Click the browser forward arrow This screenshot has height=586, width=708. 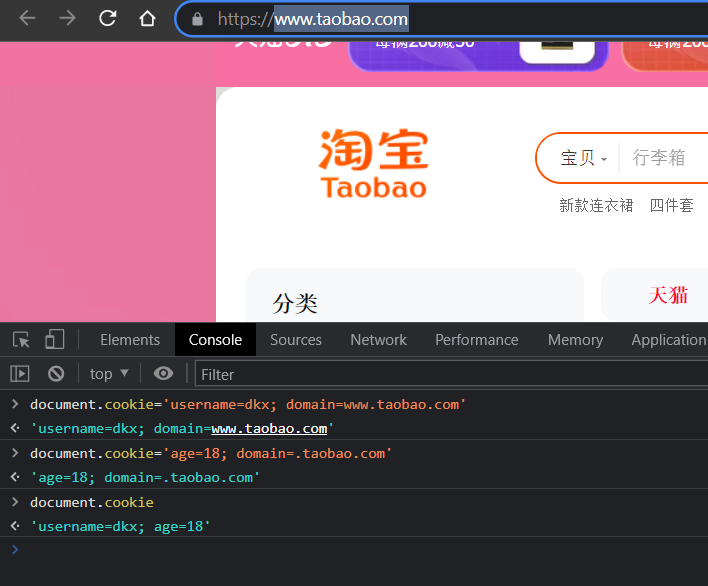[67, 19]
